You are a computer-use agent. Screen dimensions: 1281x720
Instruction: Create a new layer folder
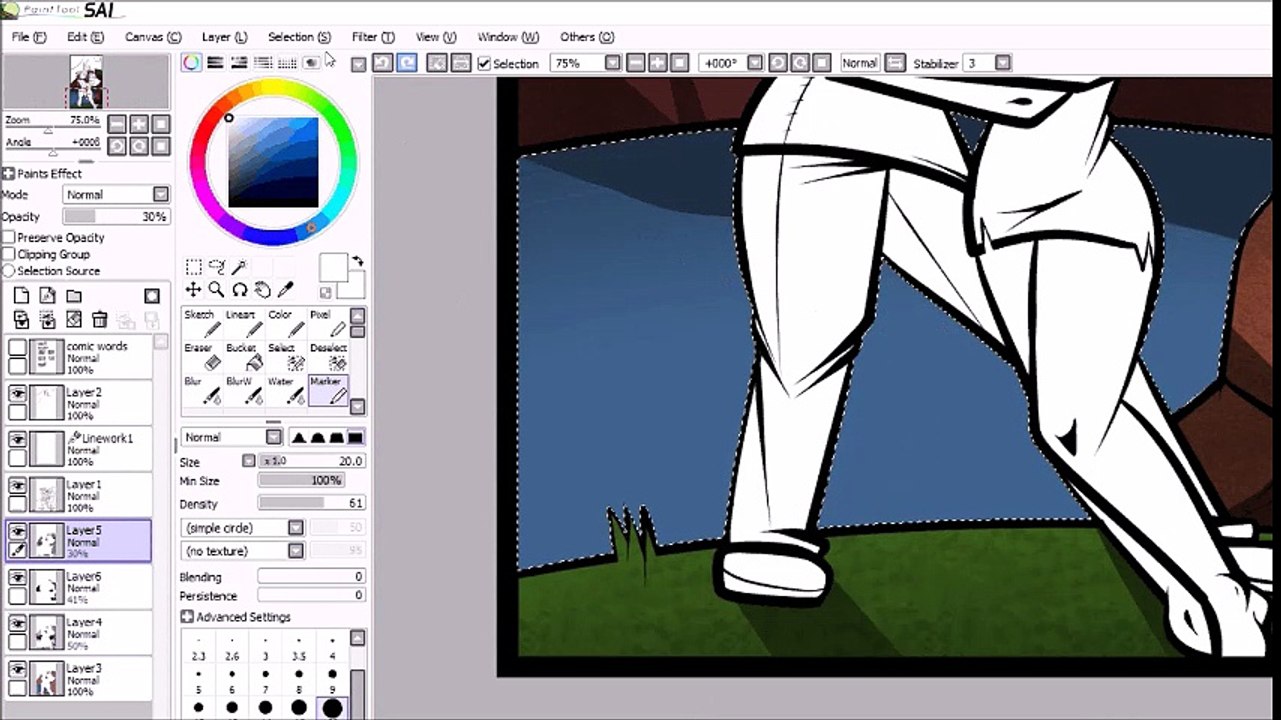point(74,296)
